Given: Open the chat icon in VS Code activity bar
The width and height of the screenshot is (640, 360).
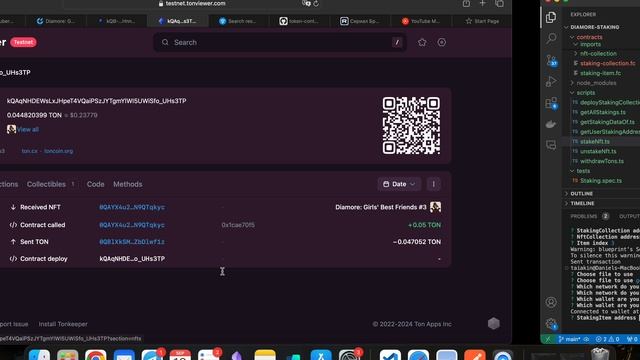Looking at the screenshot, I should tap(551, 145).
